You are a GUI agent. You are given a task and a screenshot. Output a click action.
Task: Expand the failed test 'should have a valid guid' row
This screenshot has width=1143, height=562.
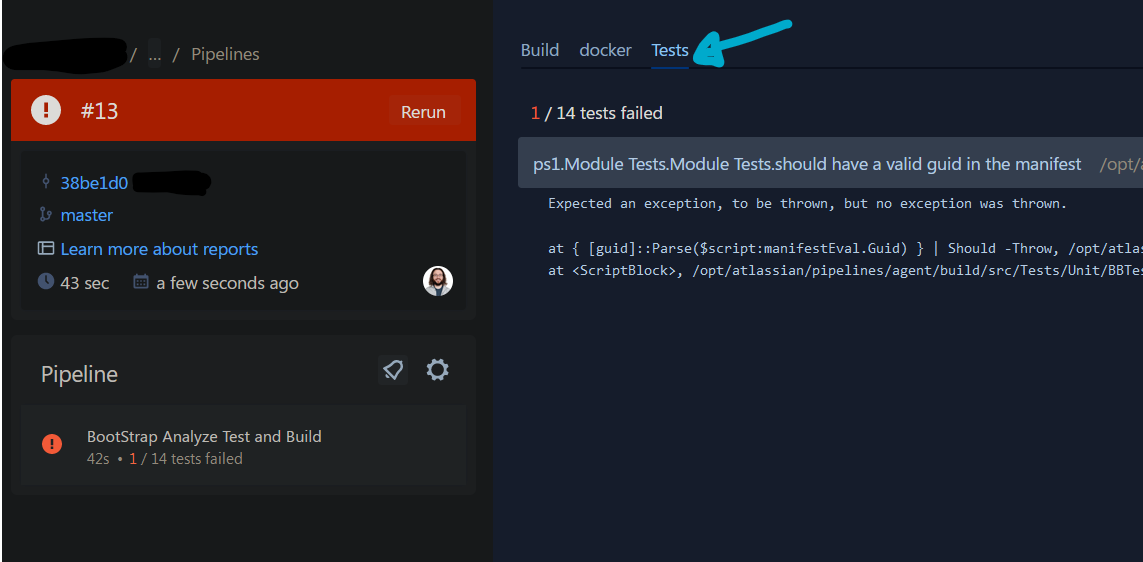pos(830,163)
